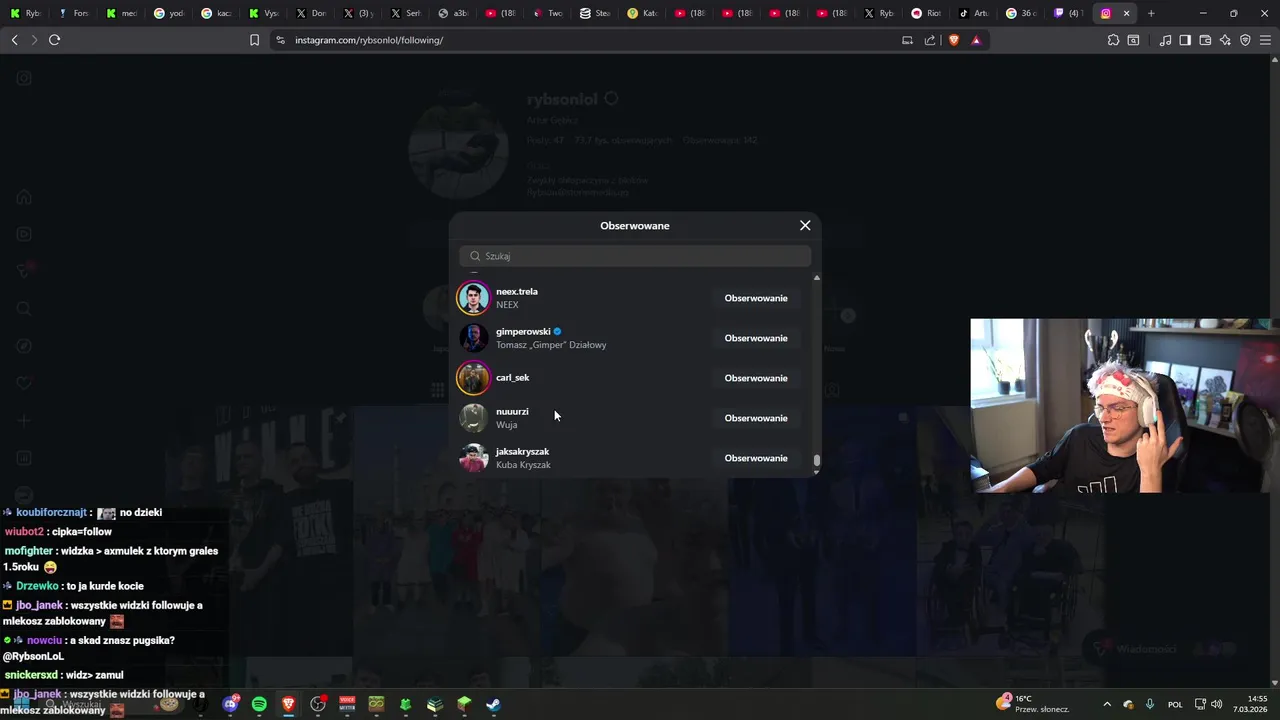The width and height of the screenshot is (1280, 720).
Task: Open Spotify from the taskbar
Action: [259, 704]
